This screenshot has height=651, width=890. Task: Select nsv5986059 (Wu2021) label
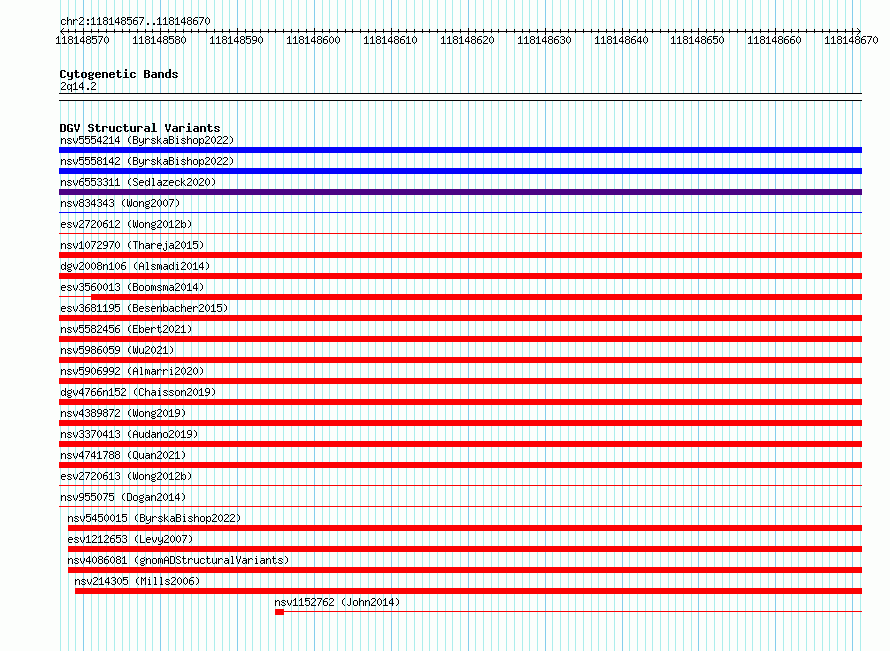(117, 350)
